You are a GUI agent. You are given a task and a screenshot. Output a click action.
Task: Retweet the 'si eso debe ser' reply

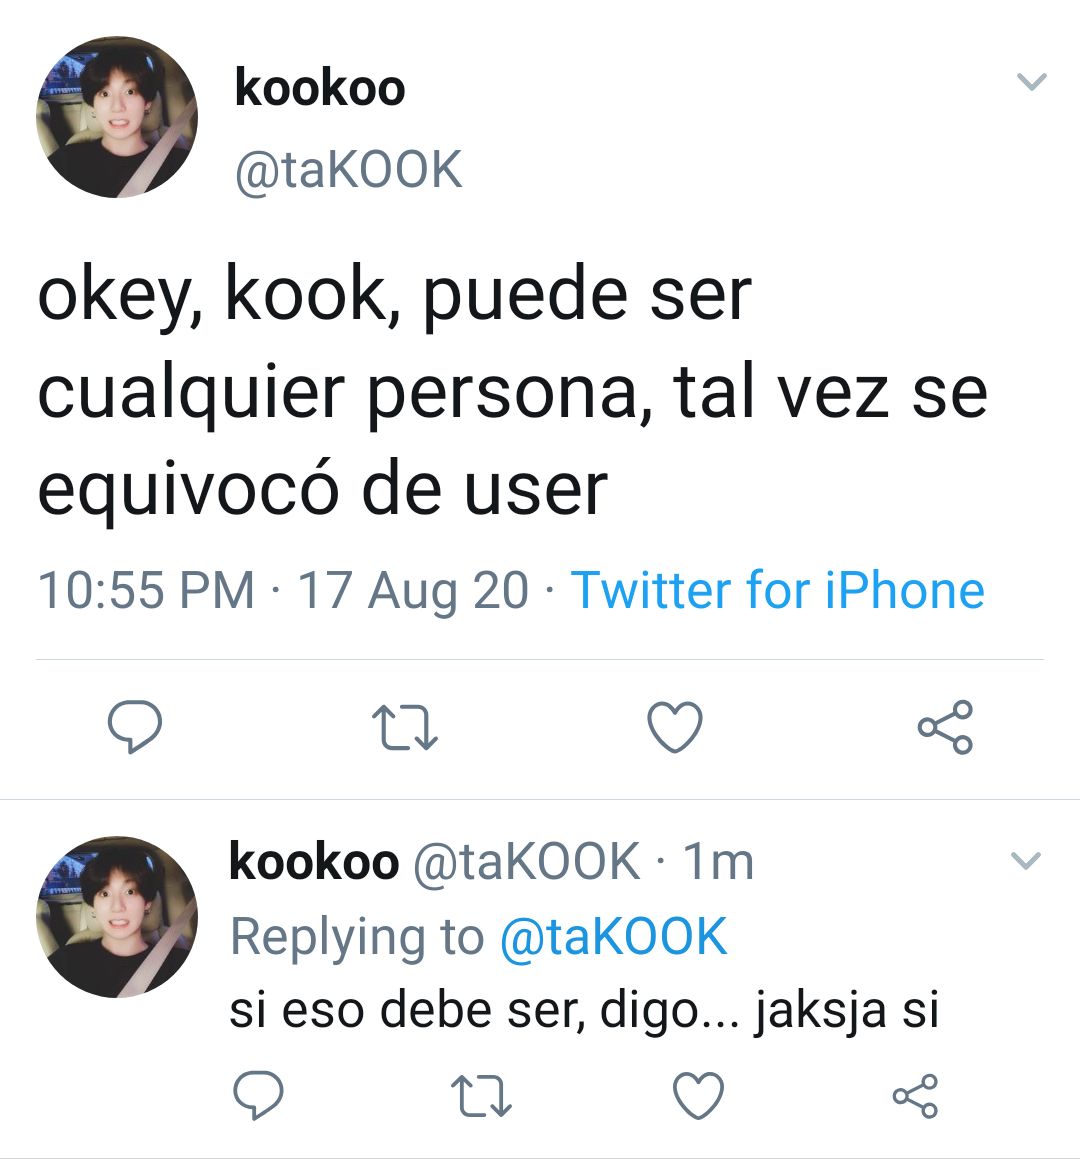pyautogui.click(x=481, y=1096)
